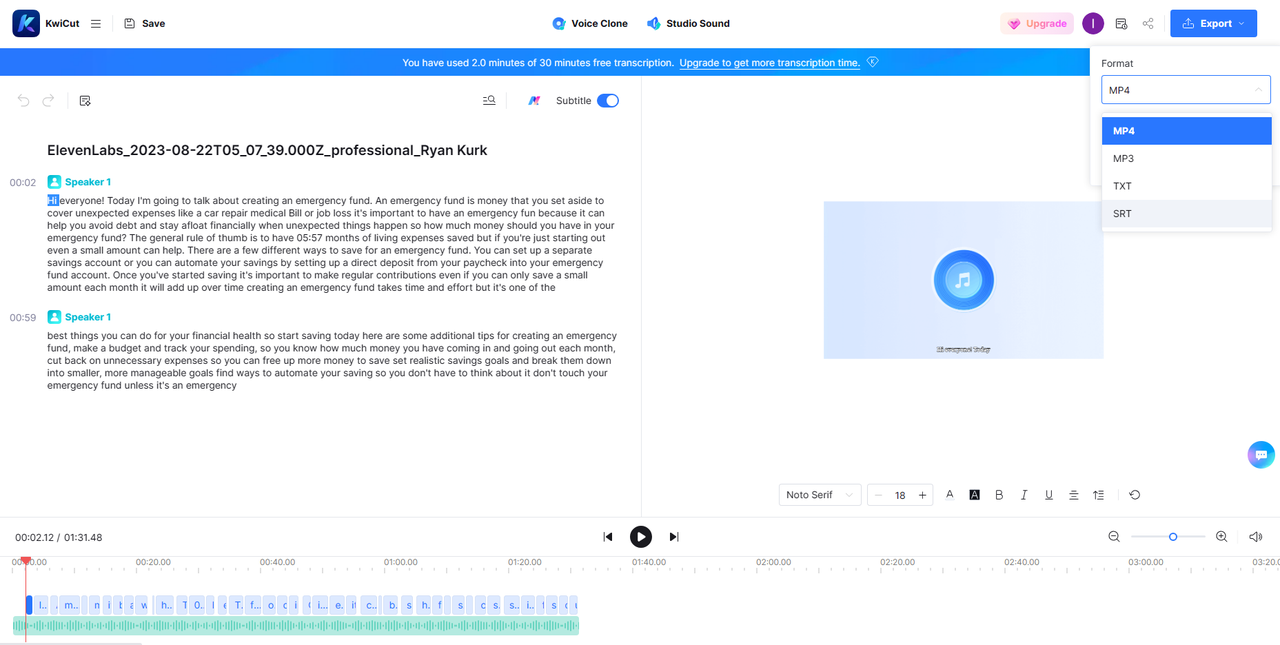
Task: Select TXT format option
Action: [x=1187, y=186]
